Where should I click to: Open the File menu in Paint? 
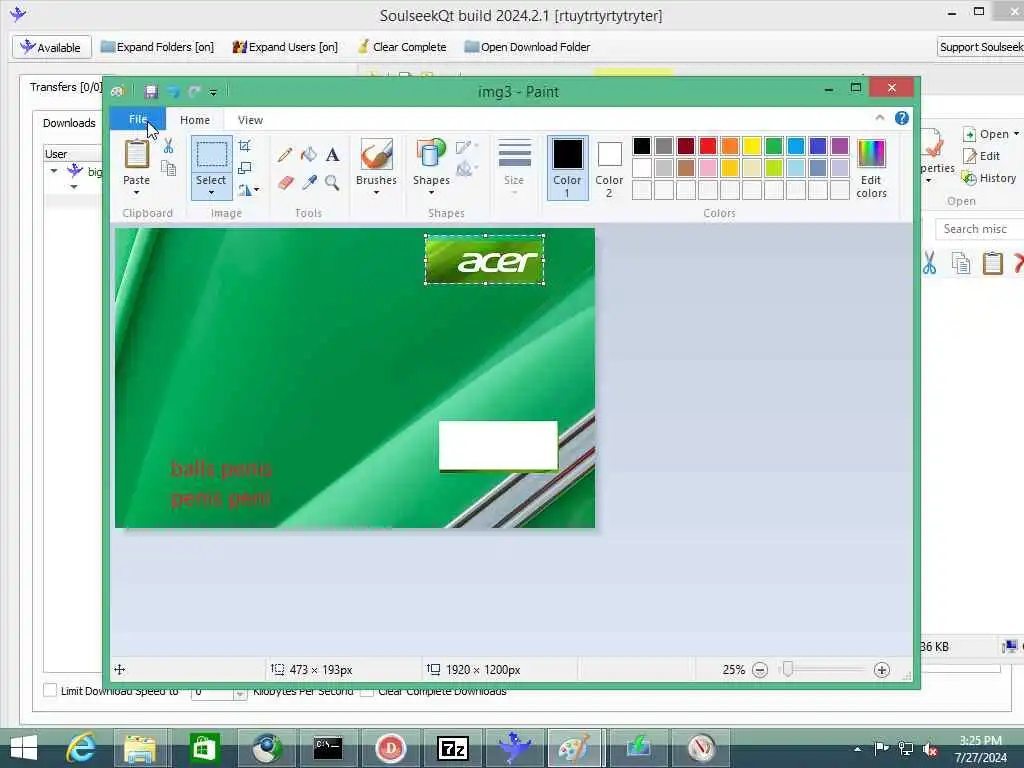tap(137, 120)
